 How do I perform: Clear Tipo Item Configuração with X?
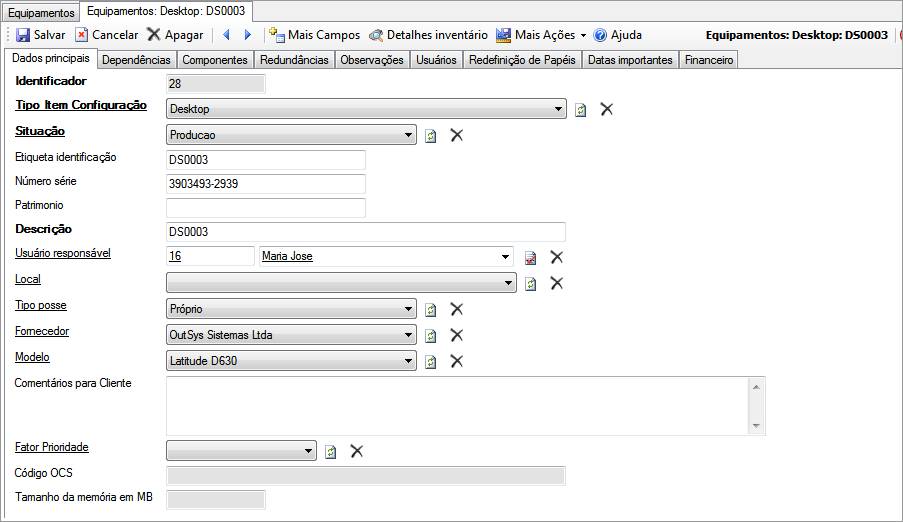pyautogui.click(x=606, y=109)
